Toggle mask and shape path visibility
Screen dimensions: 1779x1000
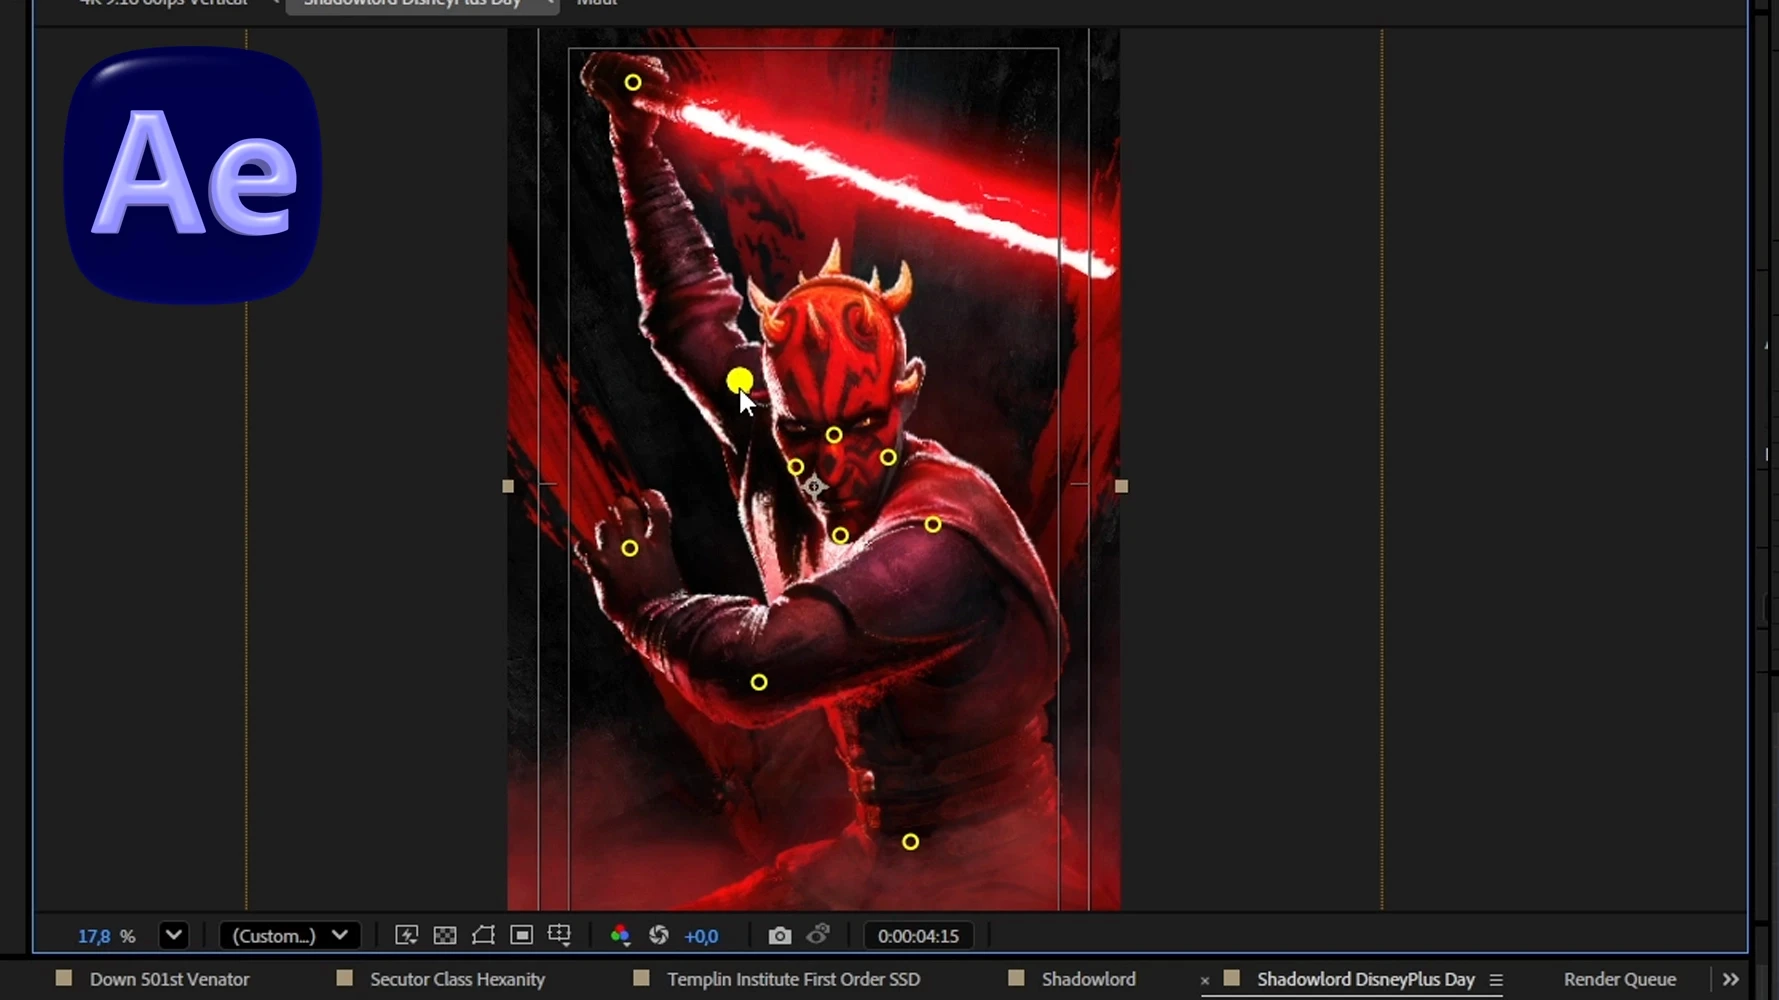[483, 935]
